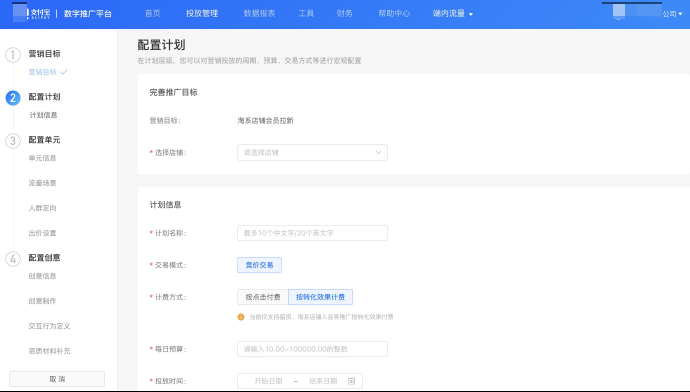
Task: Open the 投放管理 menu
Action: coord(202,14)
